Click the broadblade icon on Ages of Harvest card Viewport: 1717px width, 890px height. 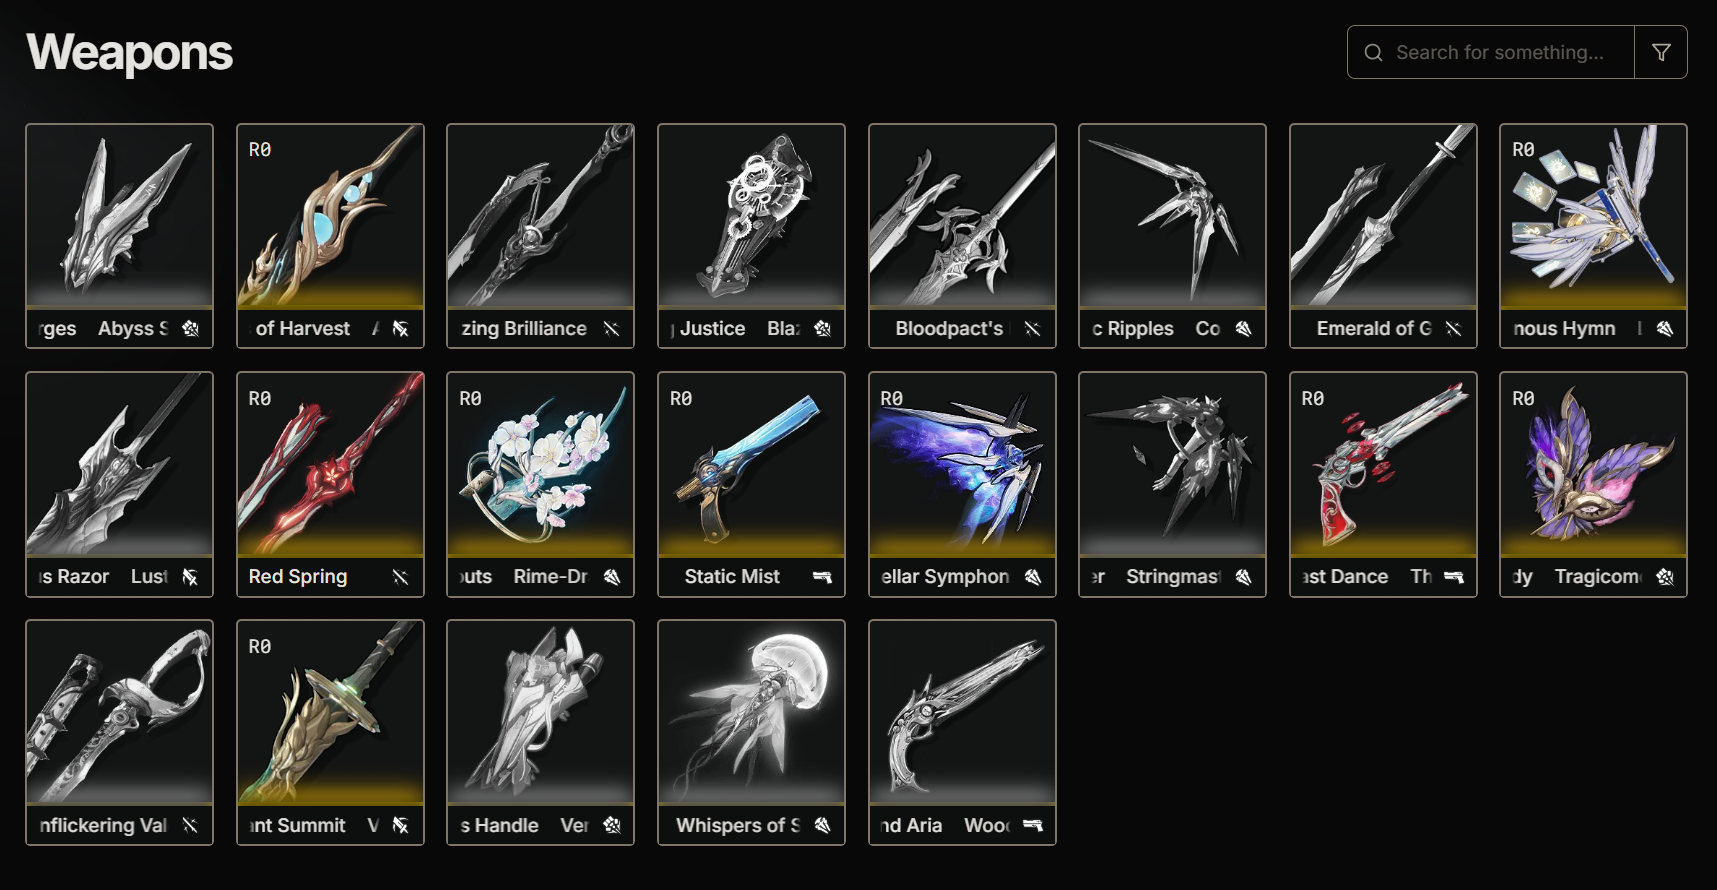(x=401, y=329)
